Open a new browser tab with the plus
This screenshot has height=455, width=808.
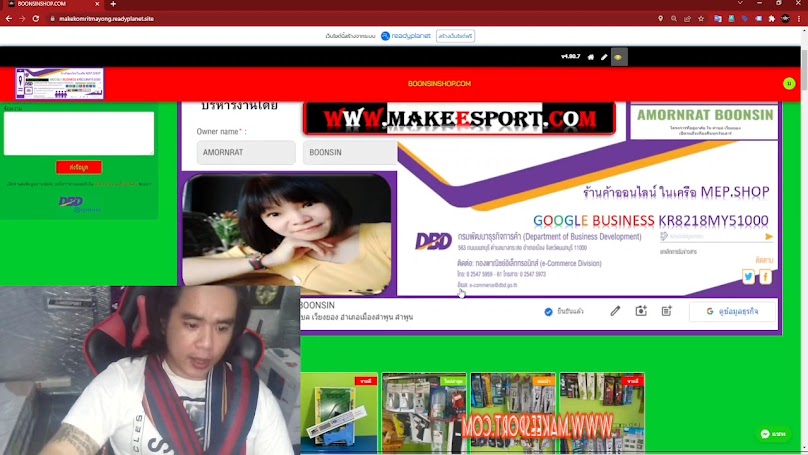113,4
